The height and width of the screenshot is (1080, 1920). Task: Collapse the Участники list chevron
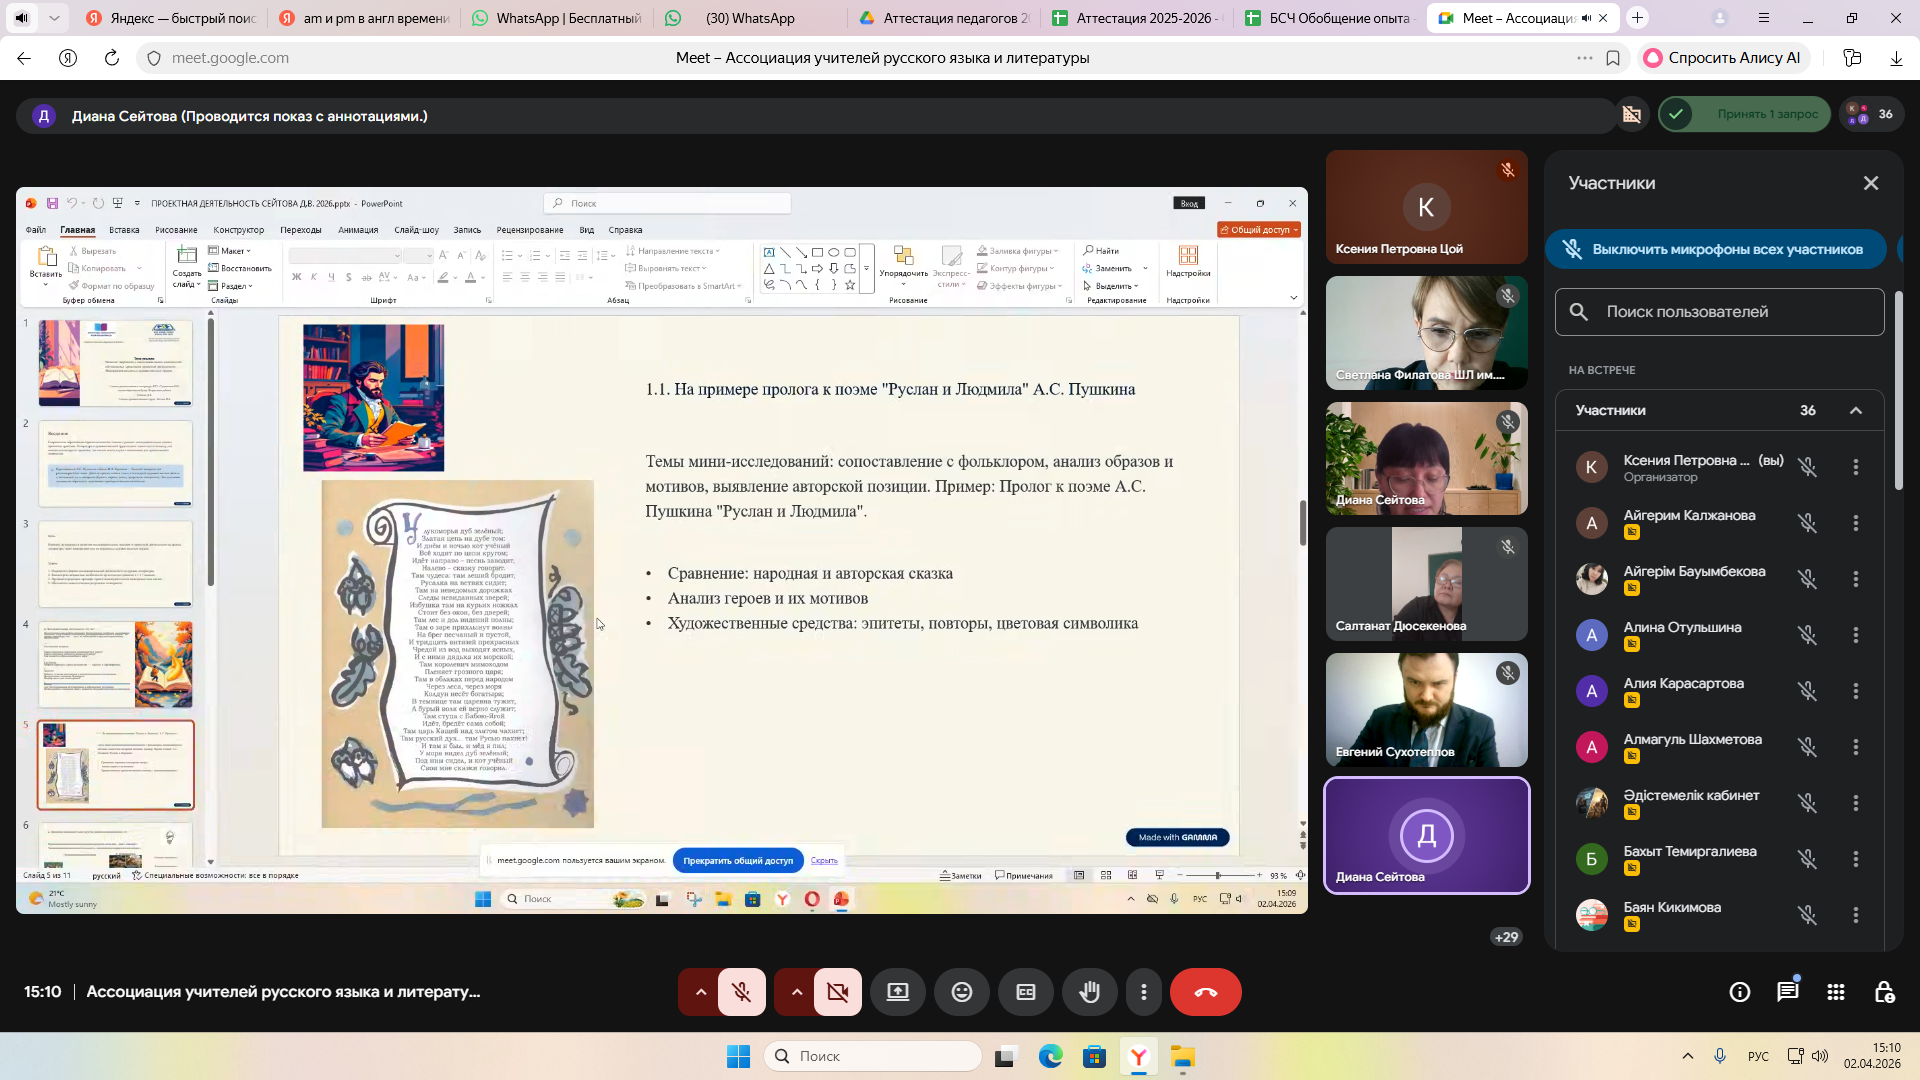[x=1856, y=410]
